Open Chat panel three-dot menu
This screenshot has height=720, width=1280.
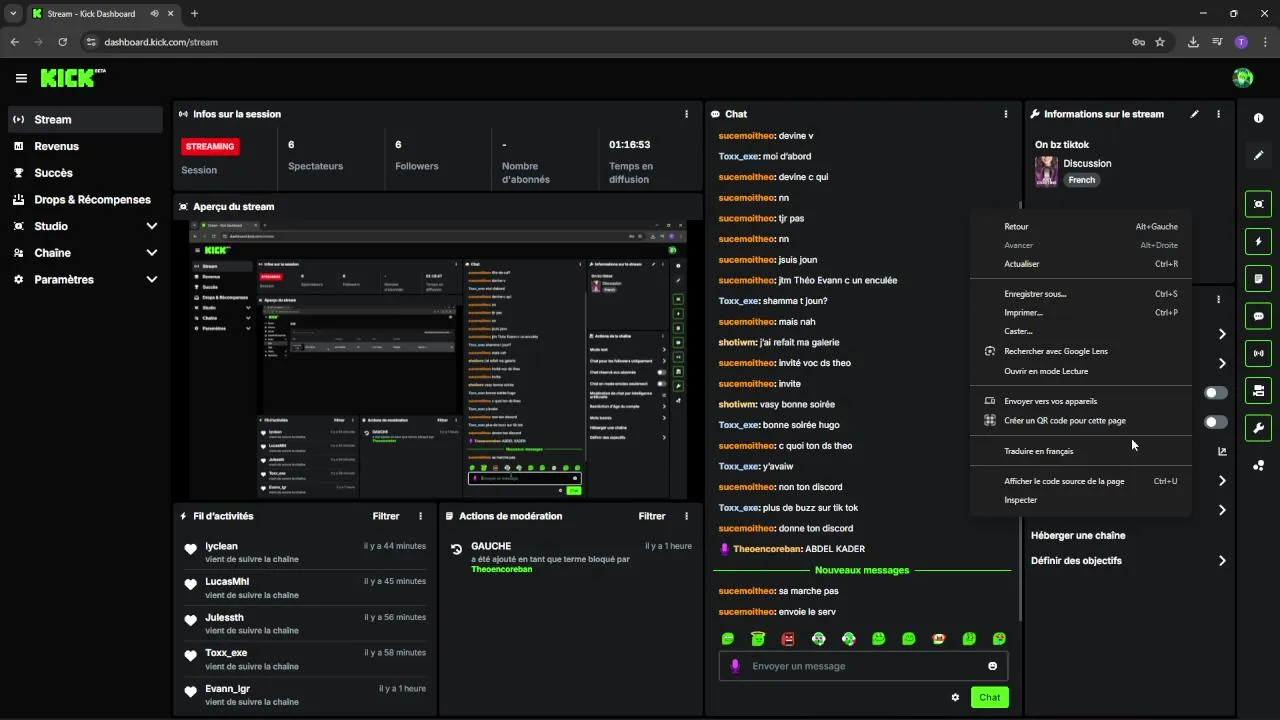click(1005, 114)
